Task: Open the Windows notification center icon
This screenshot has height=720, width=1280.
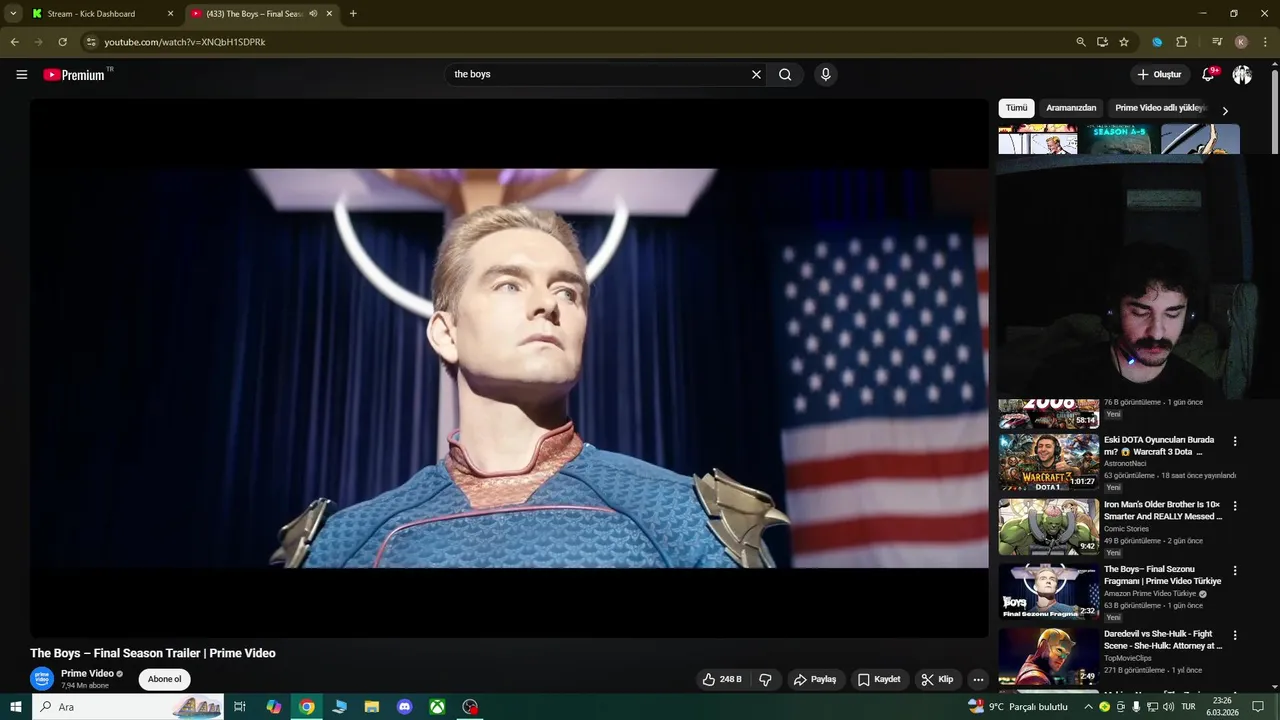Action: [x=1258, y=707]
